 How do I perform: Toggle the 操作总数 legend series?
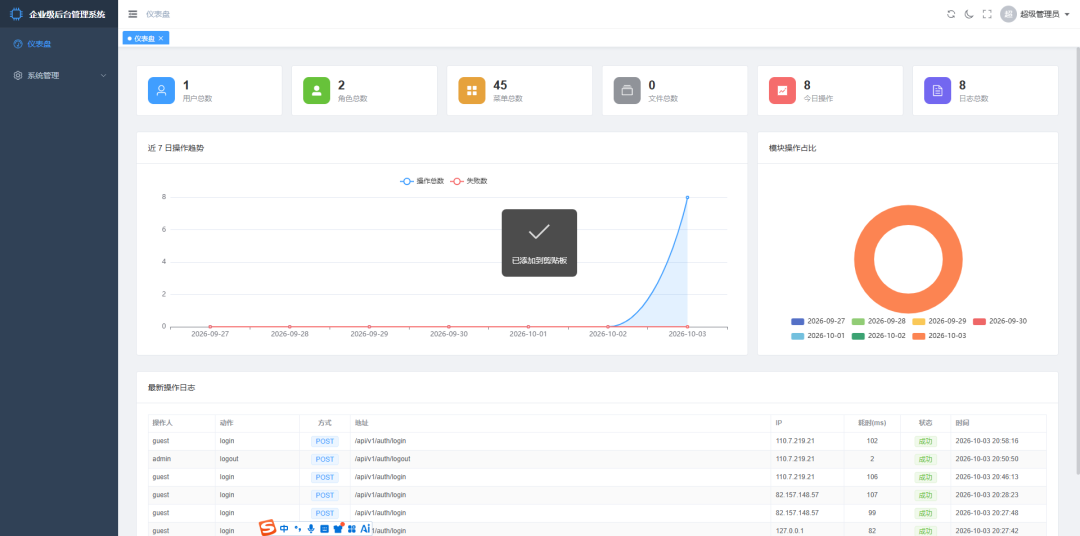(x=422, y=181)
